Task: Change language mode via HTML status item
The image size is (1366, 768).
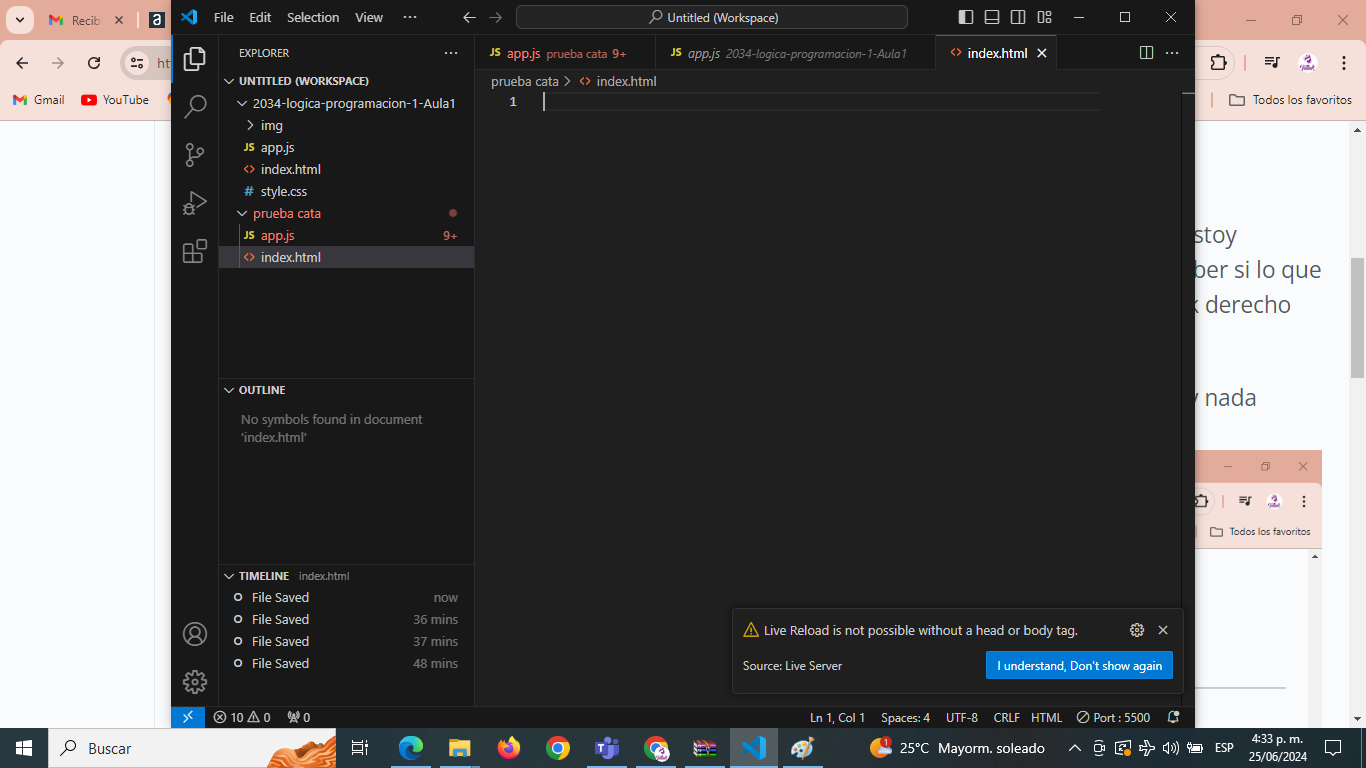Action: pos(1047,717)
